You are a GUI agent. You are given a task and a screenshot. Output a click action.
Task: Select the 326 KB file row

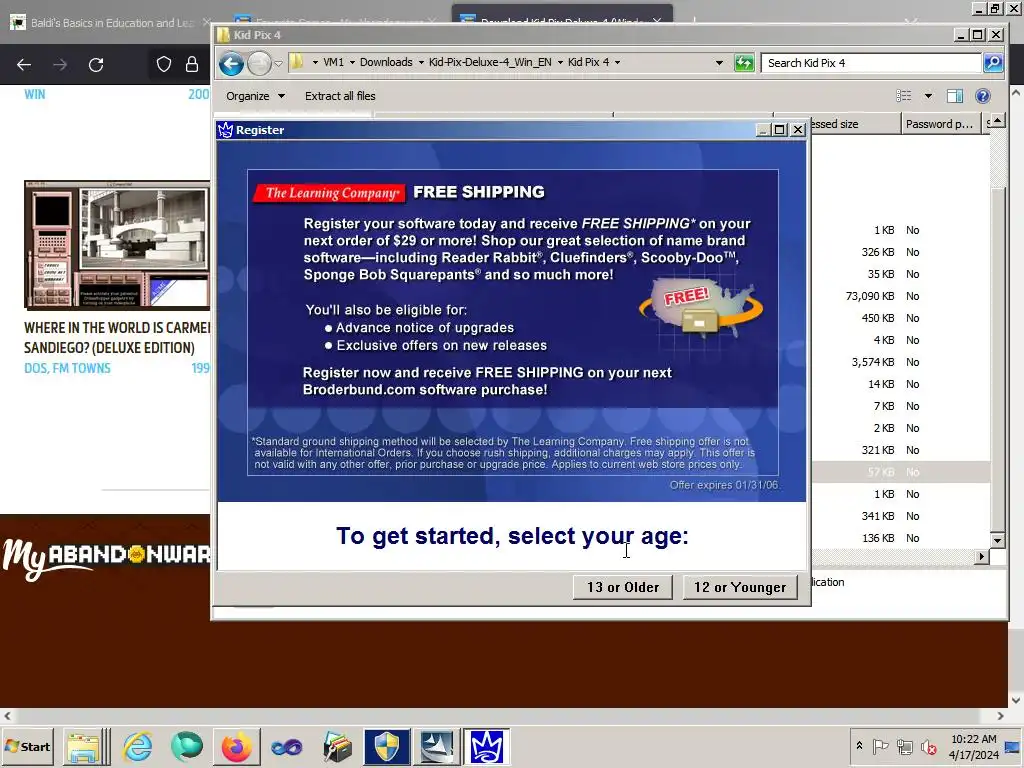[900, 252]
